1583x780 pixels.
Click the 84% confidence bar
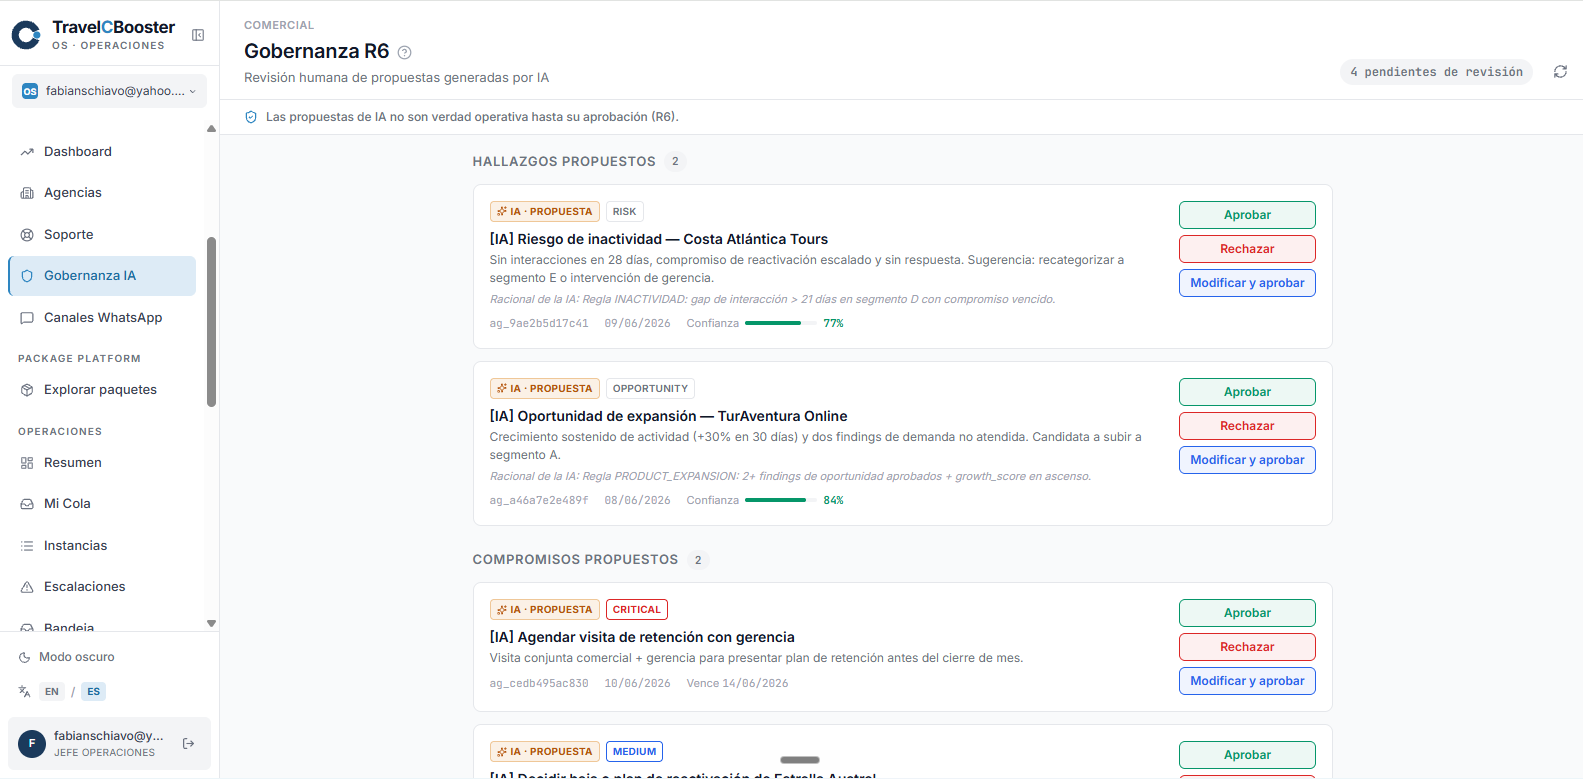coord(781,500)
